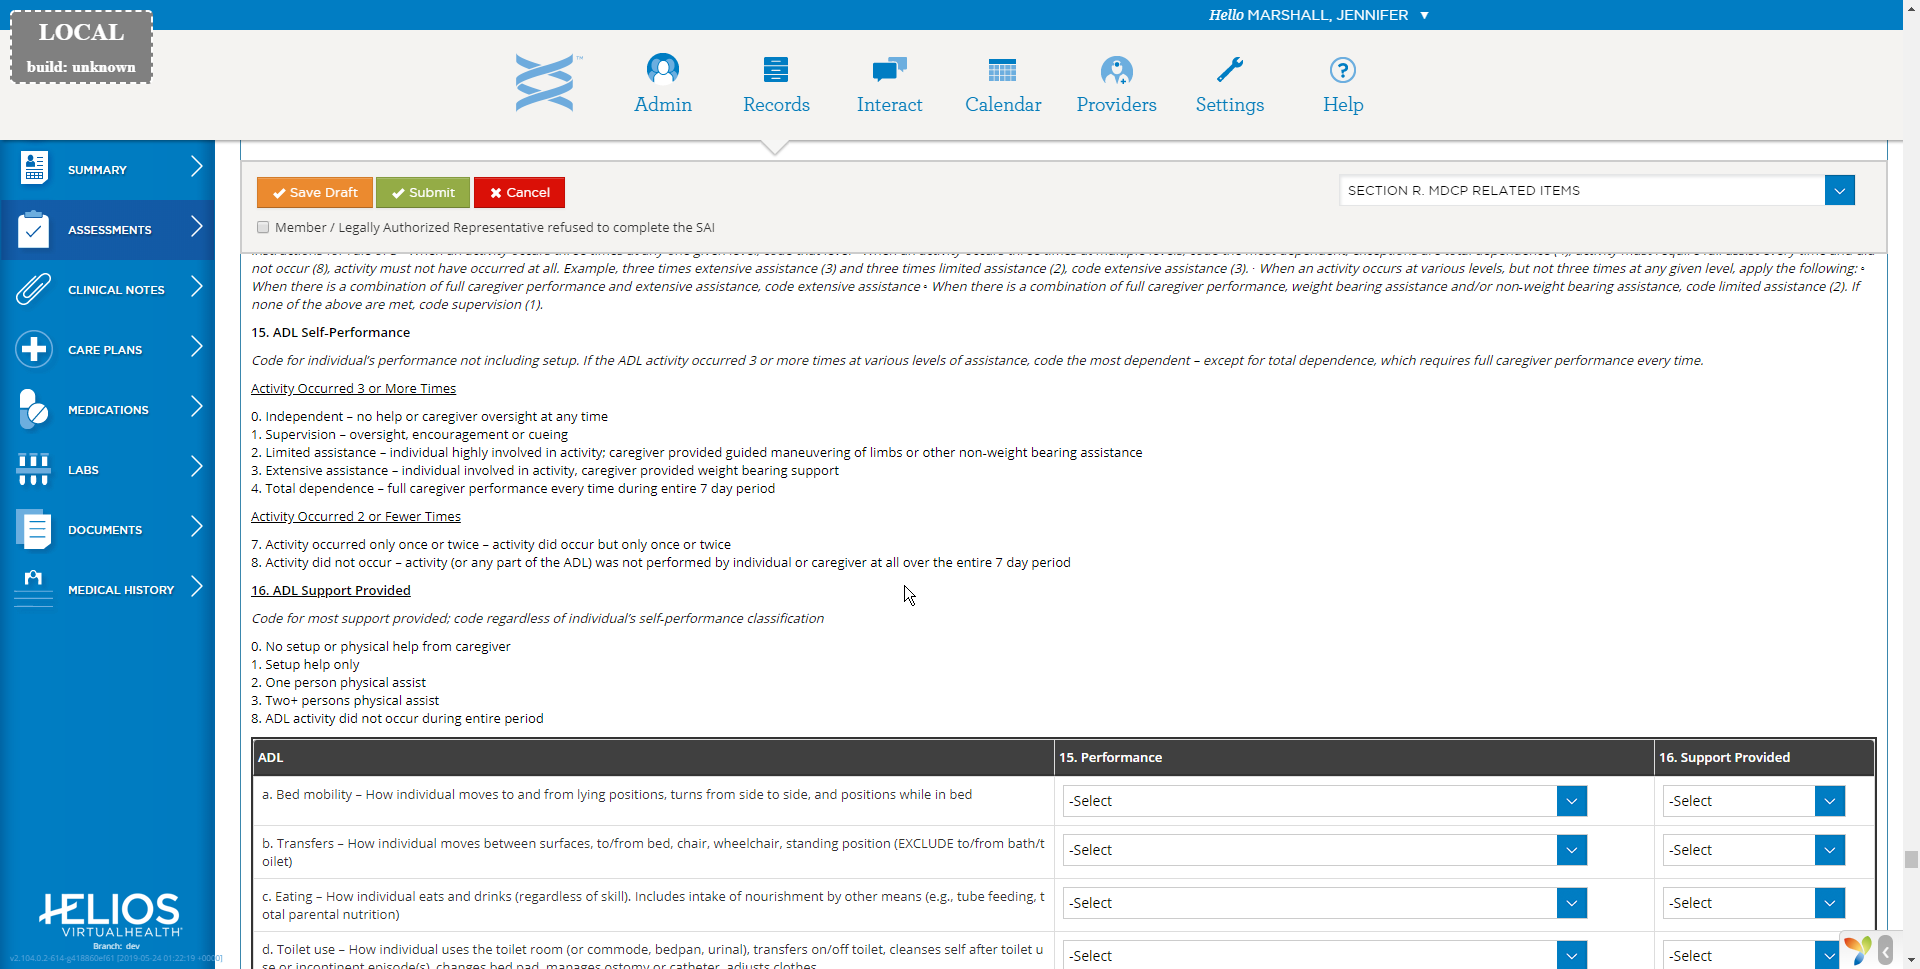This screenshot has height=969, width=1920.
Task: Open Settings wrench icon
Action: 1229,70
